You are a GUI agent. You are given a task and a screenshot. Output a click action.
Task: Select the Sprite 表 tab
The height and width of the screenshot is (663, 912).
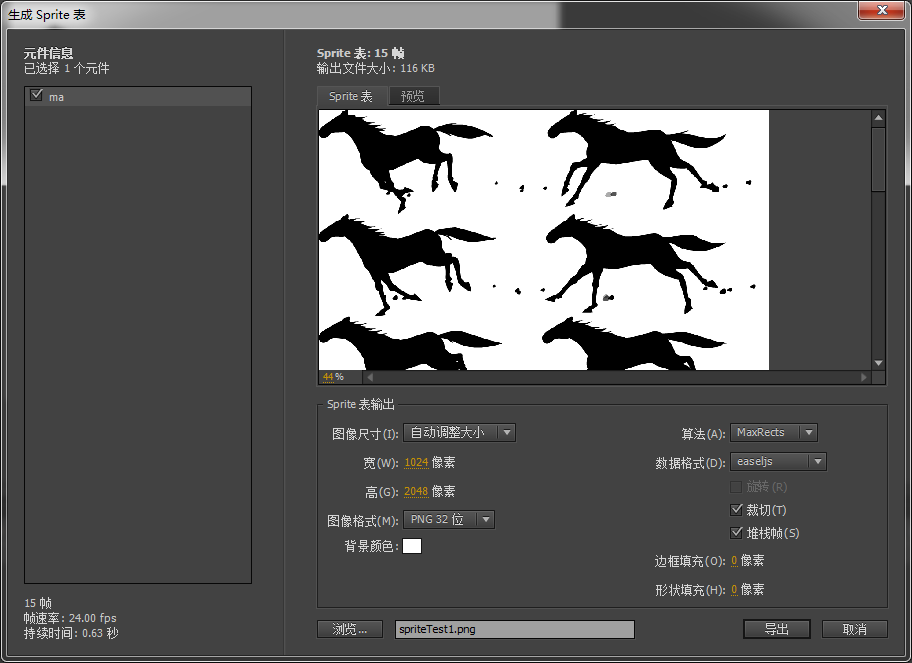point(351,96)
